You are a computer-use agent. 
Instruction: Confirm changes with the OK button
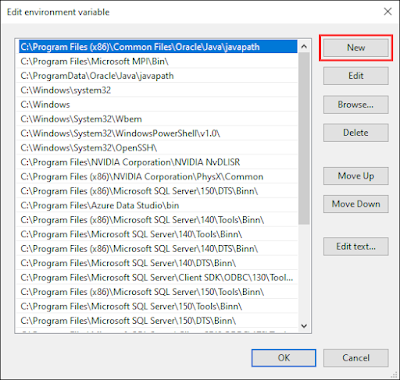[284, 358]
